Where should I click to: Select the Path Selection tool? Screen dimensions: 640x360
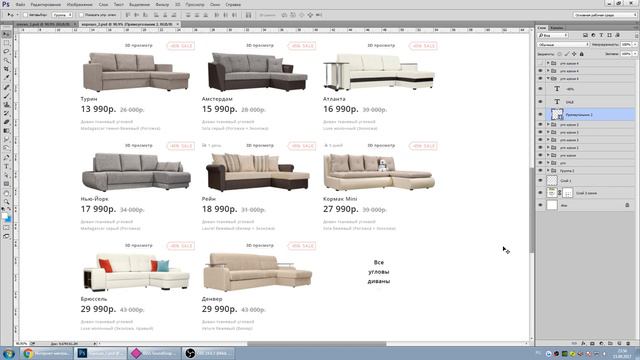coord(6,175)
